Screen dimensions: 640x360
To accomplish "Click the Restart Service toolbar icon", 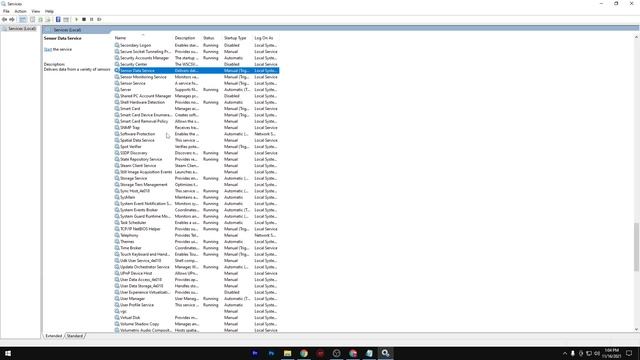I will tap(99, 19).
